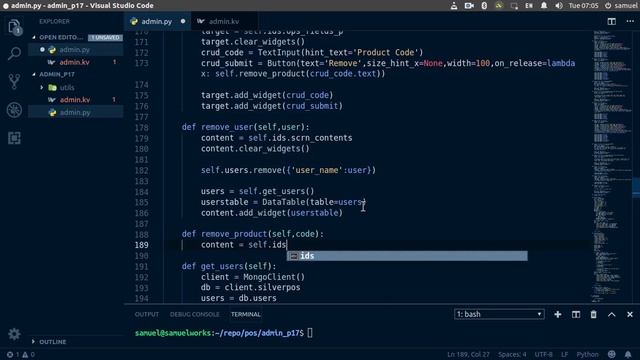Open the Source Control view
Image resolution: width=640 pixels, height=360 pixels.
(x=14, y=82)
